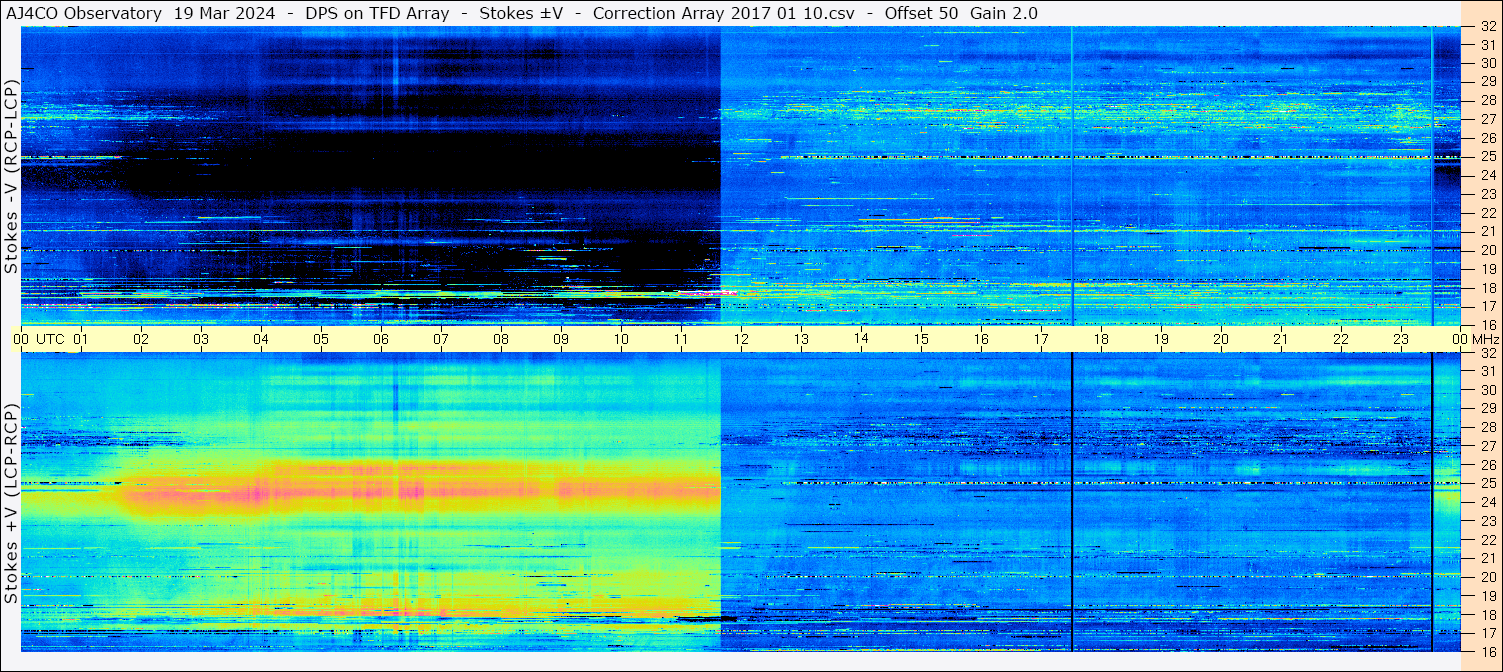Click the Stokes -V (RCP-LCP) axis label

[11, 174]
